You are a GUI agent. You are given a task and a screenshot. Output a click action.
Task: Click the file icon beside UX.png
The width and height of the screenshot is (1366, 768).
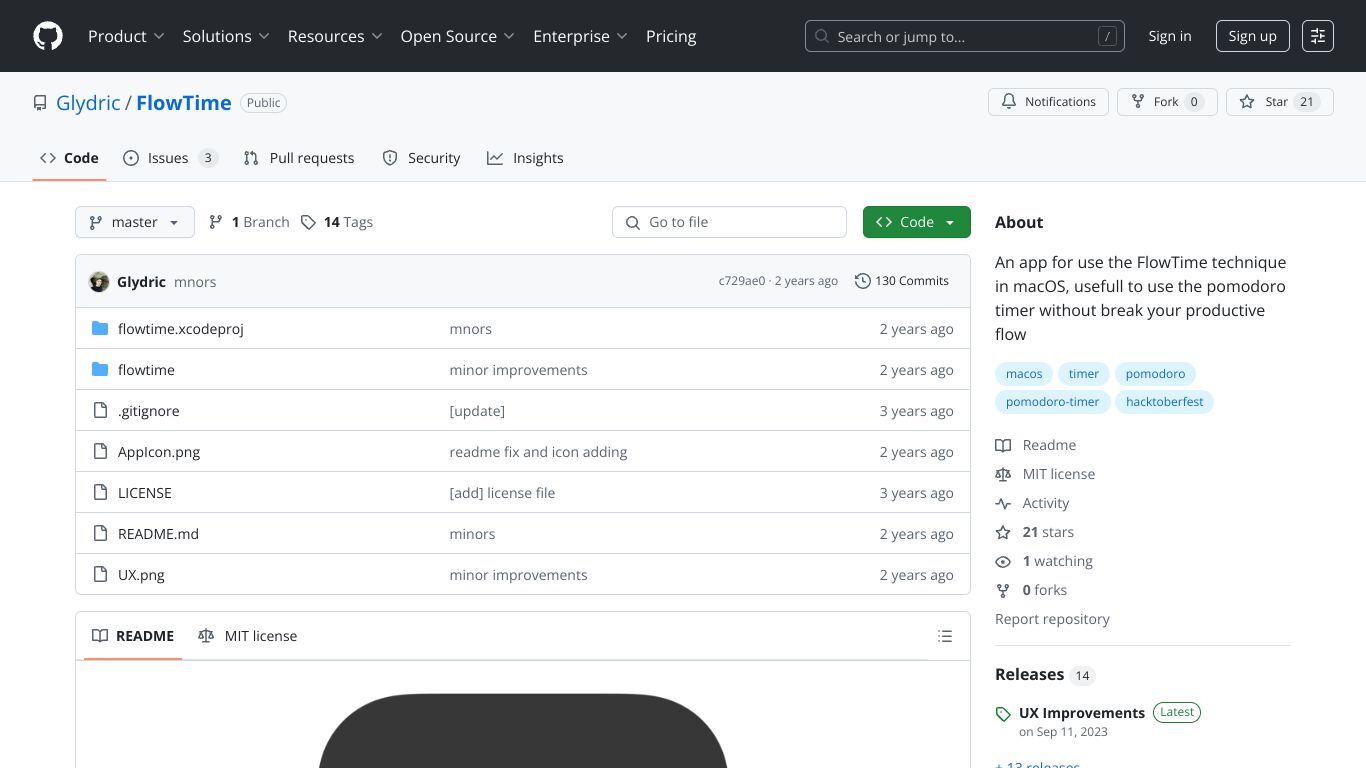click(100, 575)
